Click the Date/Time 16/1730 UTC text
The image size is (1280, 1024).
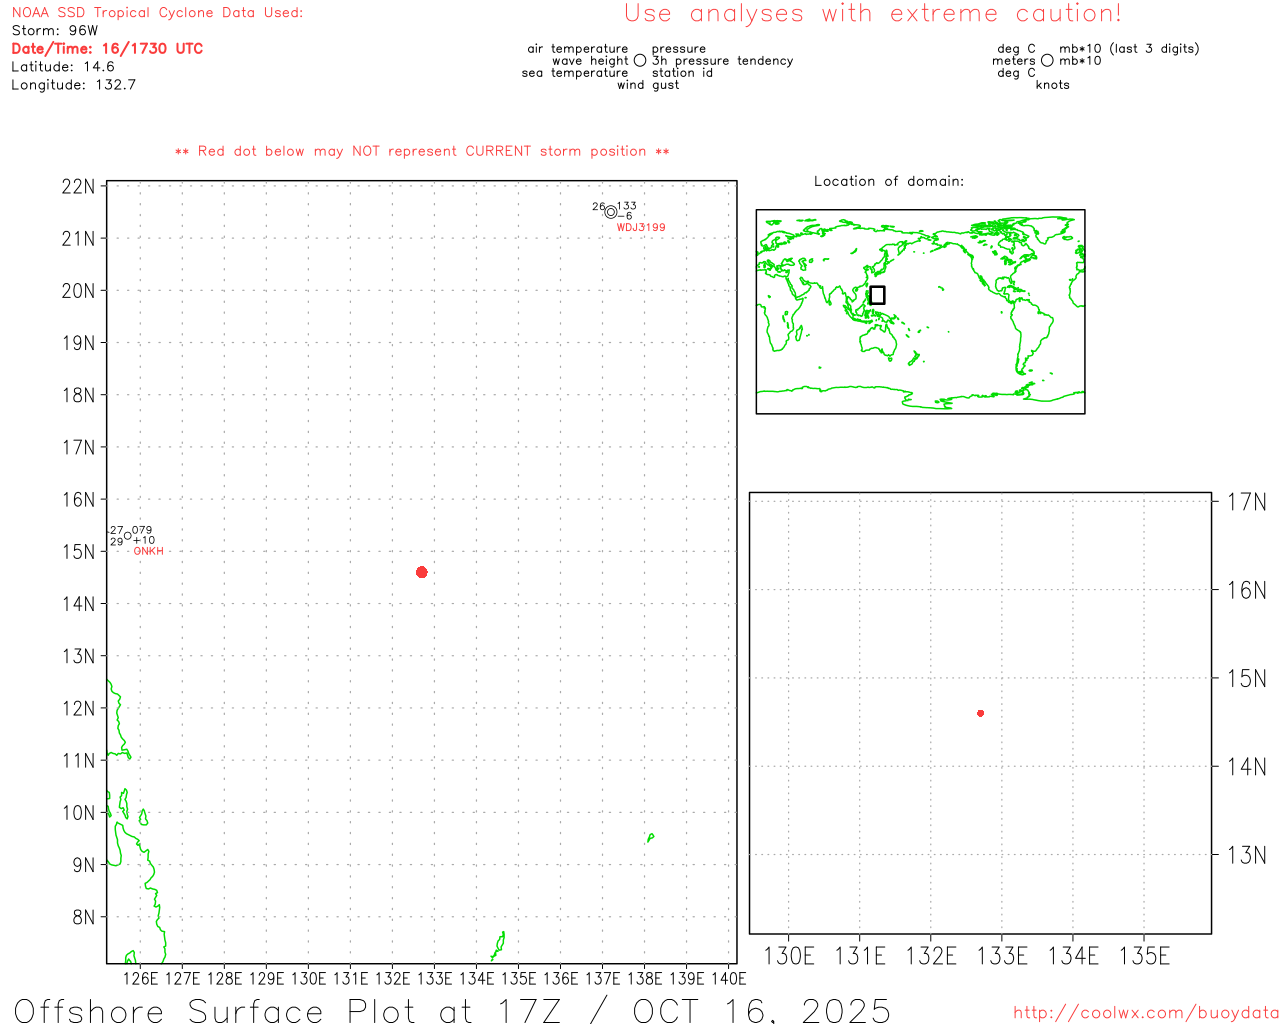pos(107,49)
